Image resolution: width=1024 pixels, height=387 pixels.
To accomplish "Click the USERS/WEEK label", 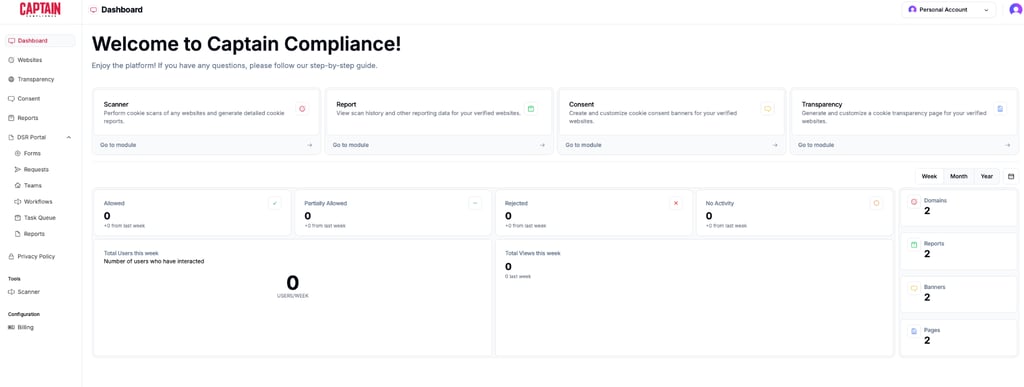I will 293,296.
